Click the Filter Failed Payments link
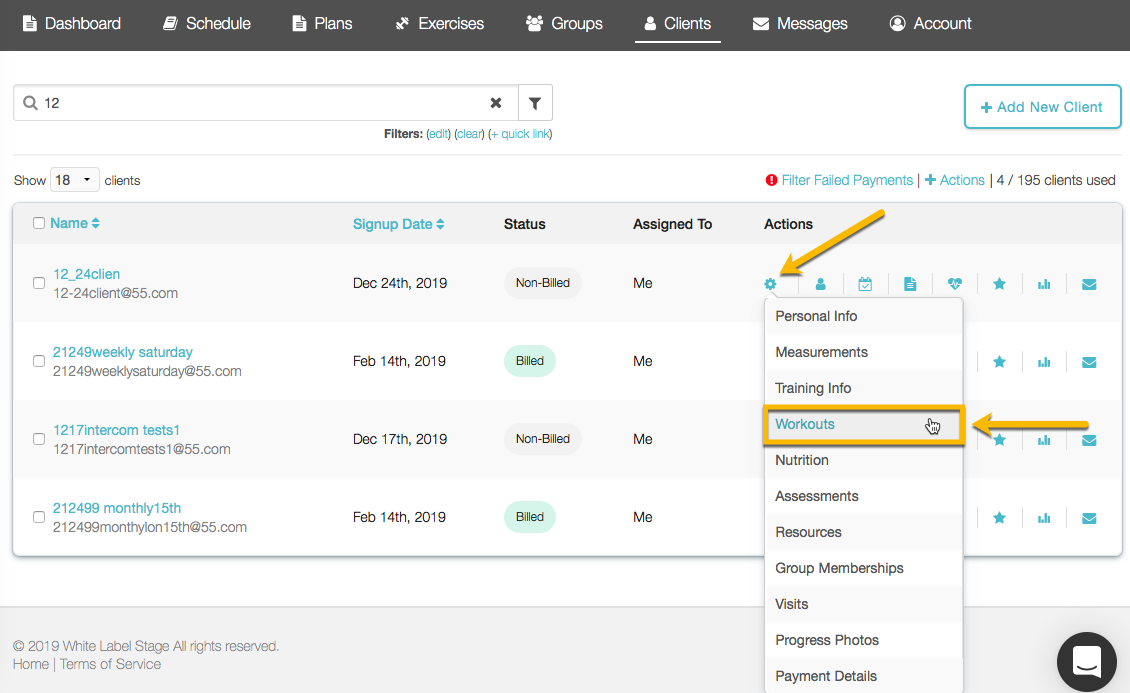Screen dimensions: 1130x693 click(847, 180)
